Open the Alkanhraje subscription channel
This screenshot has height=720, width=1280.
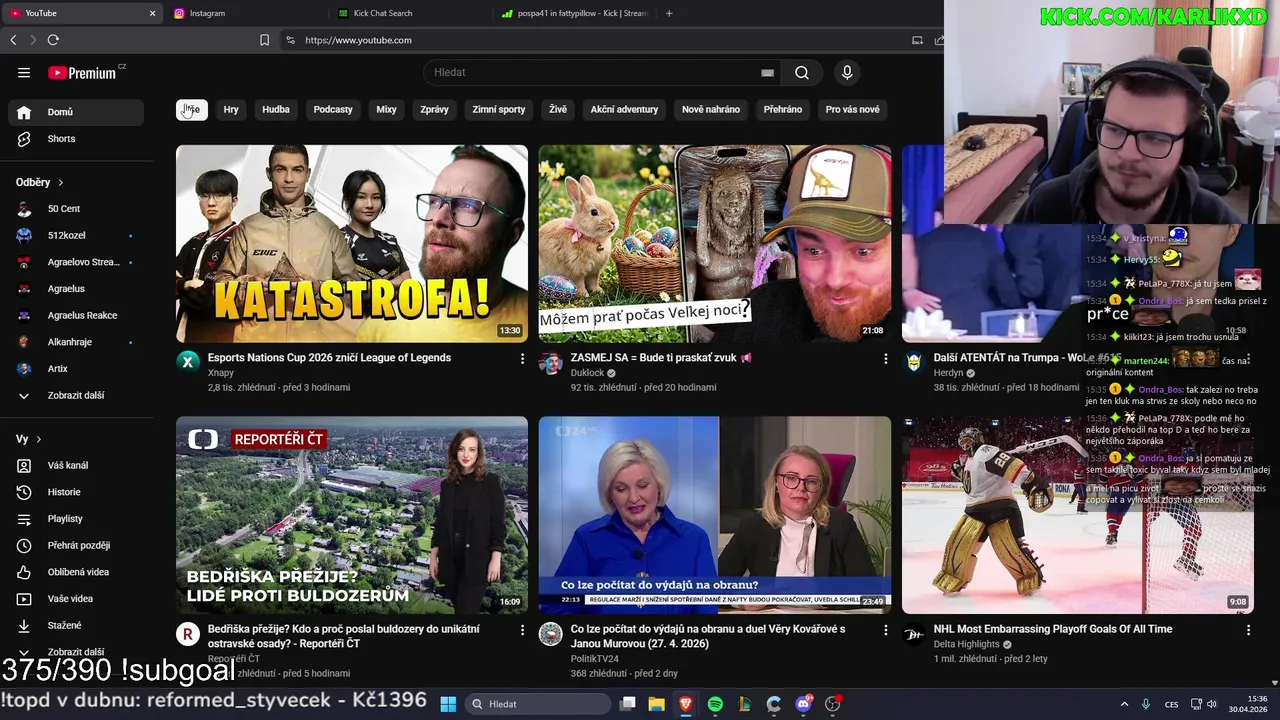click(x=76, y=342)
